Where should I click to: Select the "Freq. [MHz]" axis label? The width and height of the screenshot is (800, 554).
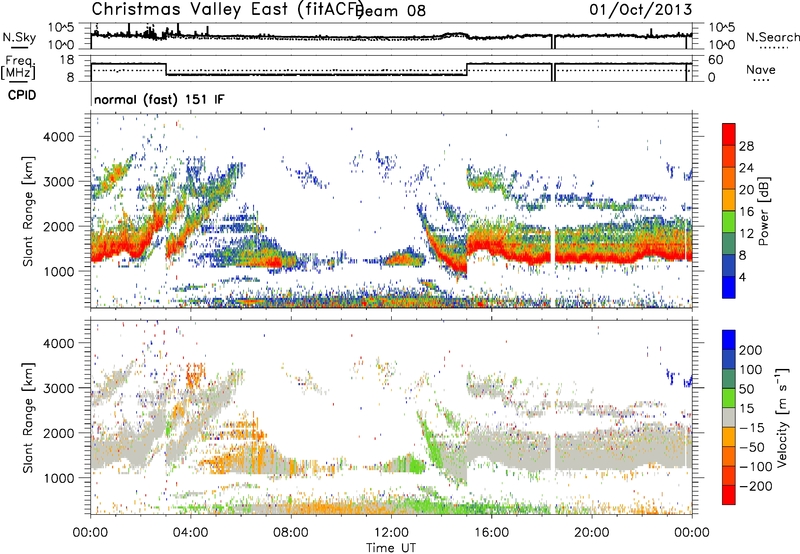(x=19, y=68)
